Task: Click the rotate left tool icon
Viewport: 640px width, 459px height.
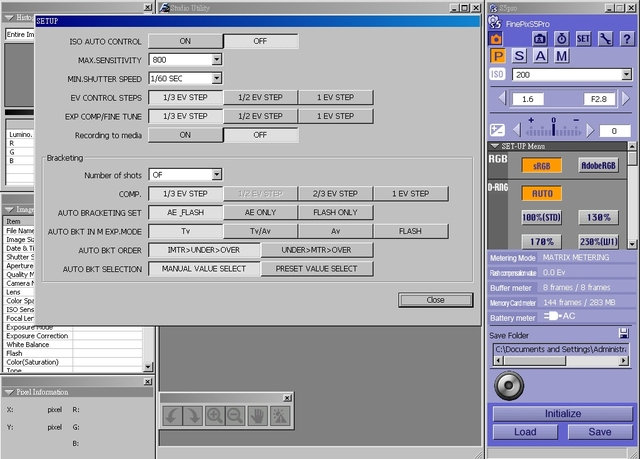Action: point(172,416)
